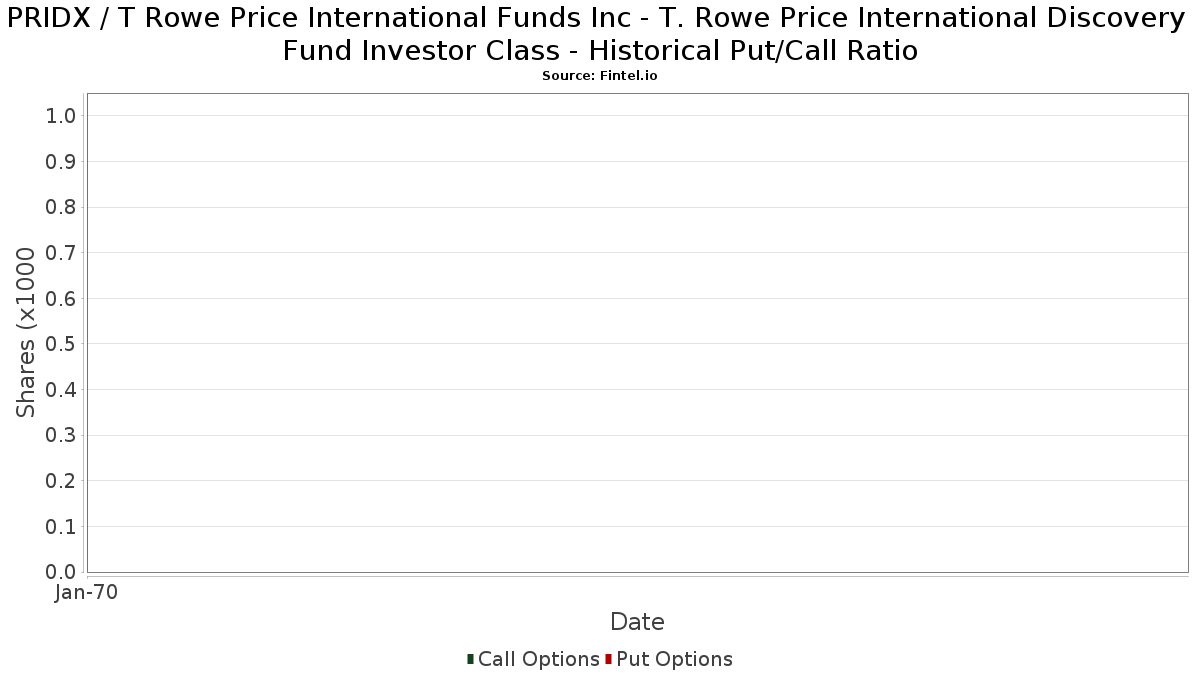Pick the 0.3 y-axis tick label
Screen dimensions: 1200x675
click(x=61, y=436)
